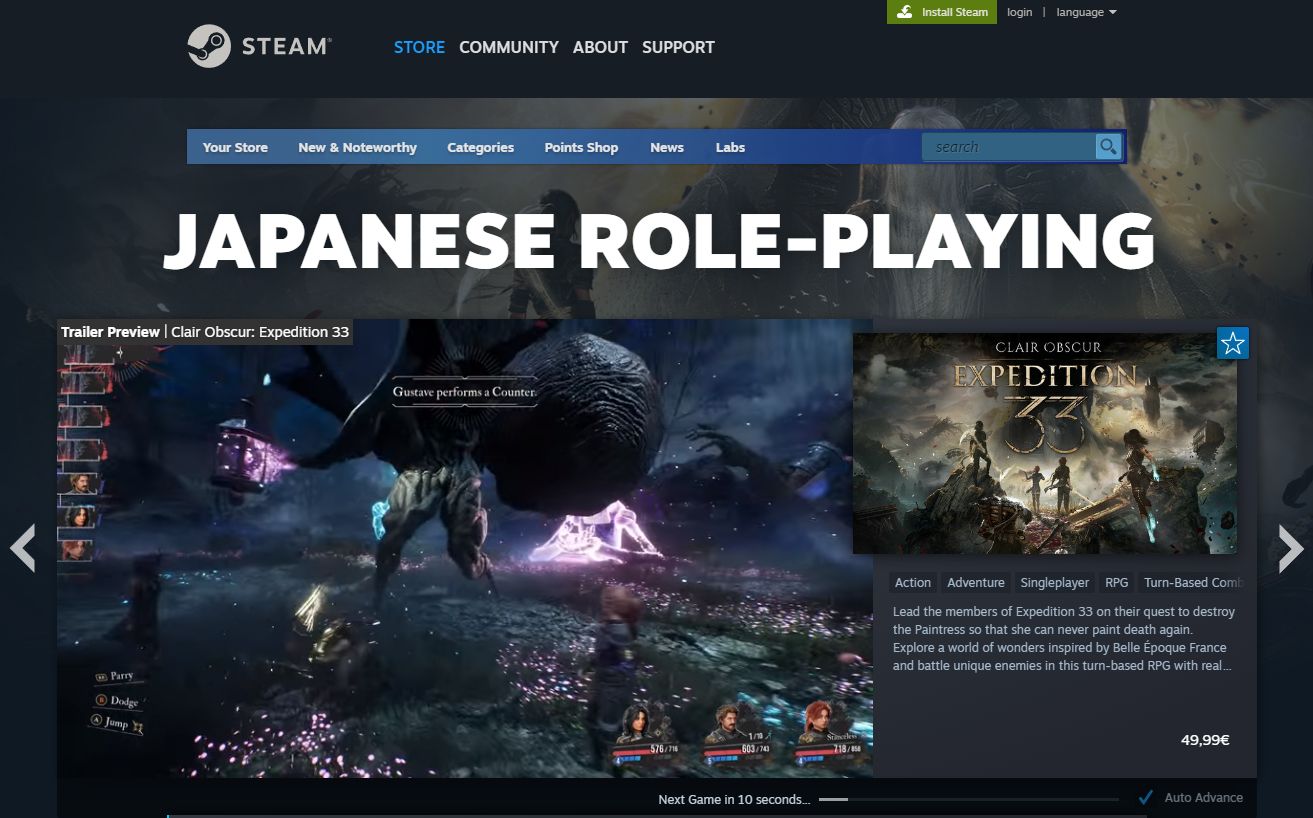
Task: Open the Points Shop link
Action: point(581,147)
